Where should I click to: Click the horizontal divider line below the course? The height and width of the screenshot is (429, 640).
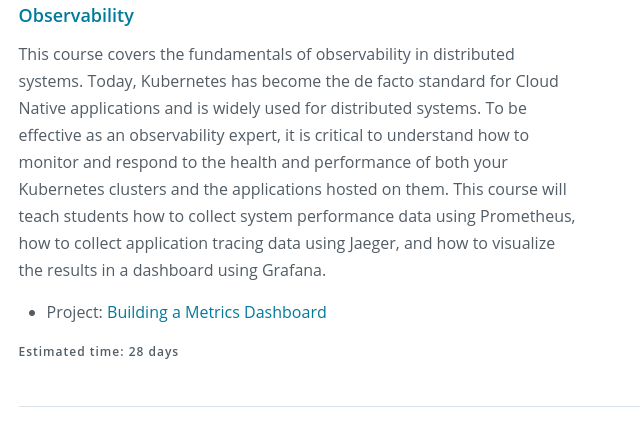329,406
